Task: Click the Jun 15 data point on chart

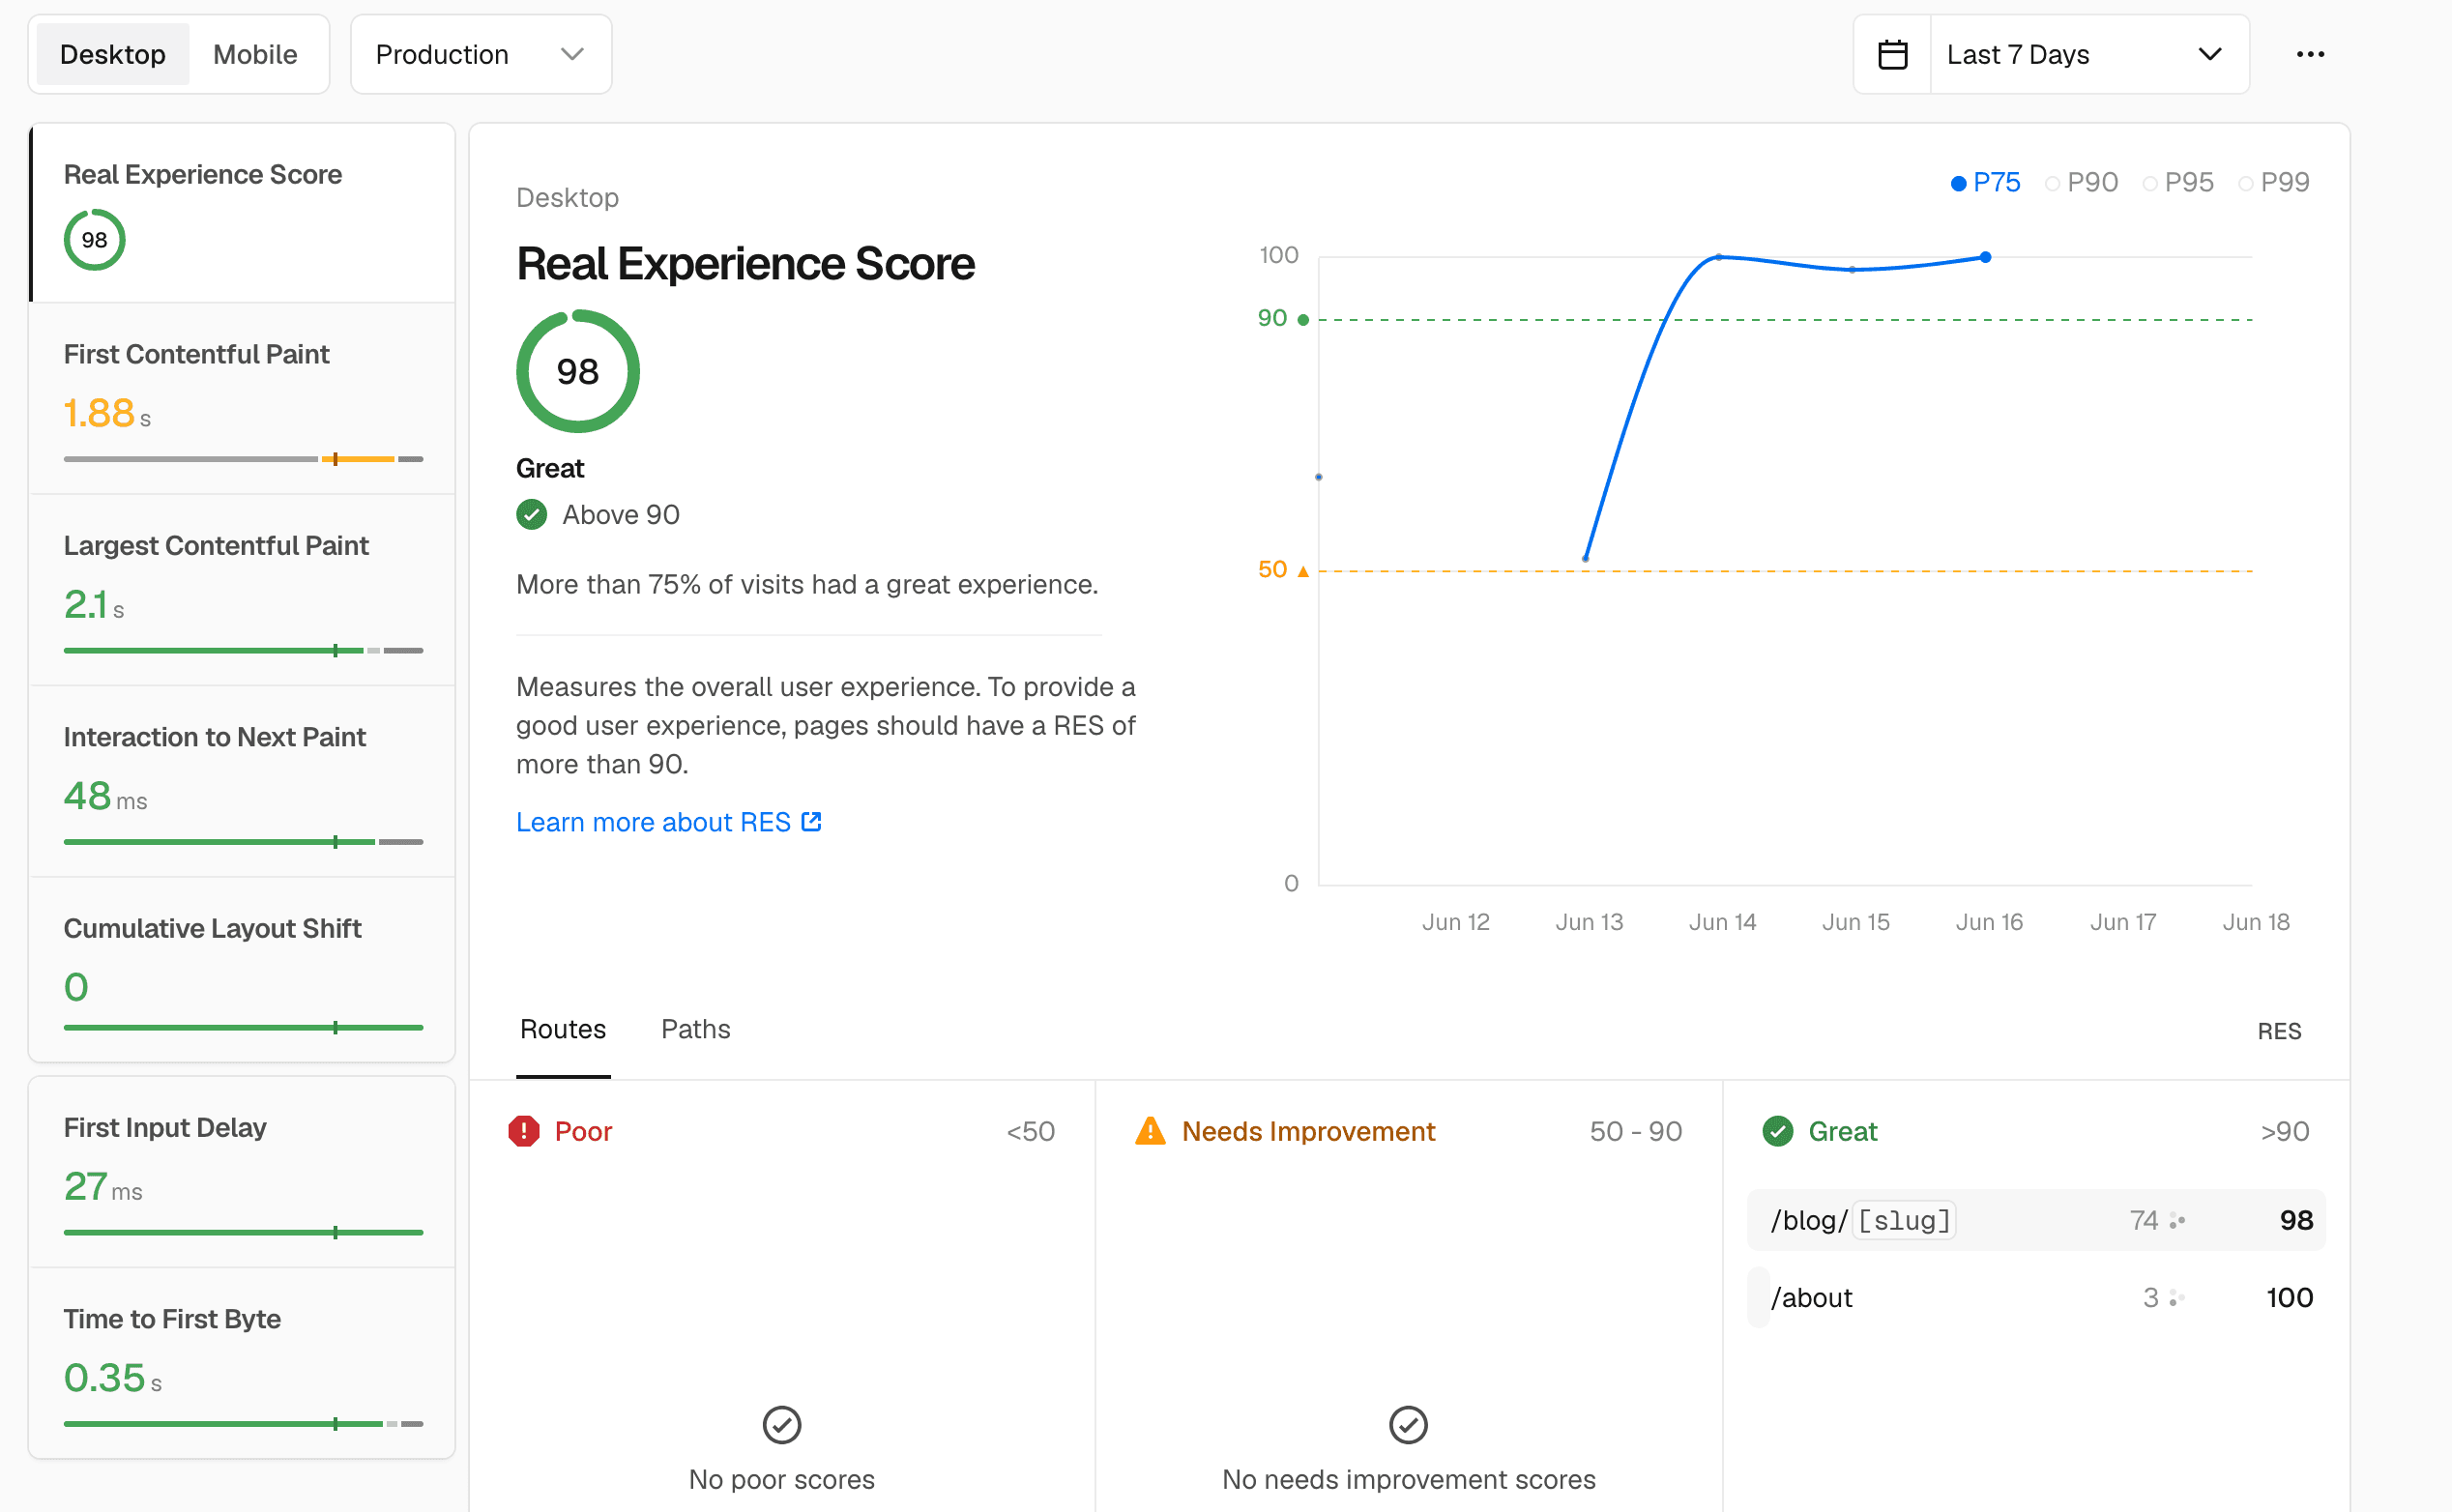Action: (1852, 269)
